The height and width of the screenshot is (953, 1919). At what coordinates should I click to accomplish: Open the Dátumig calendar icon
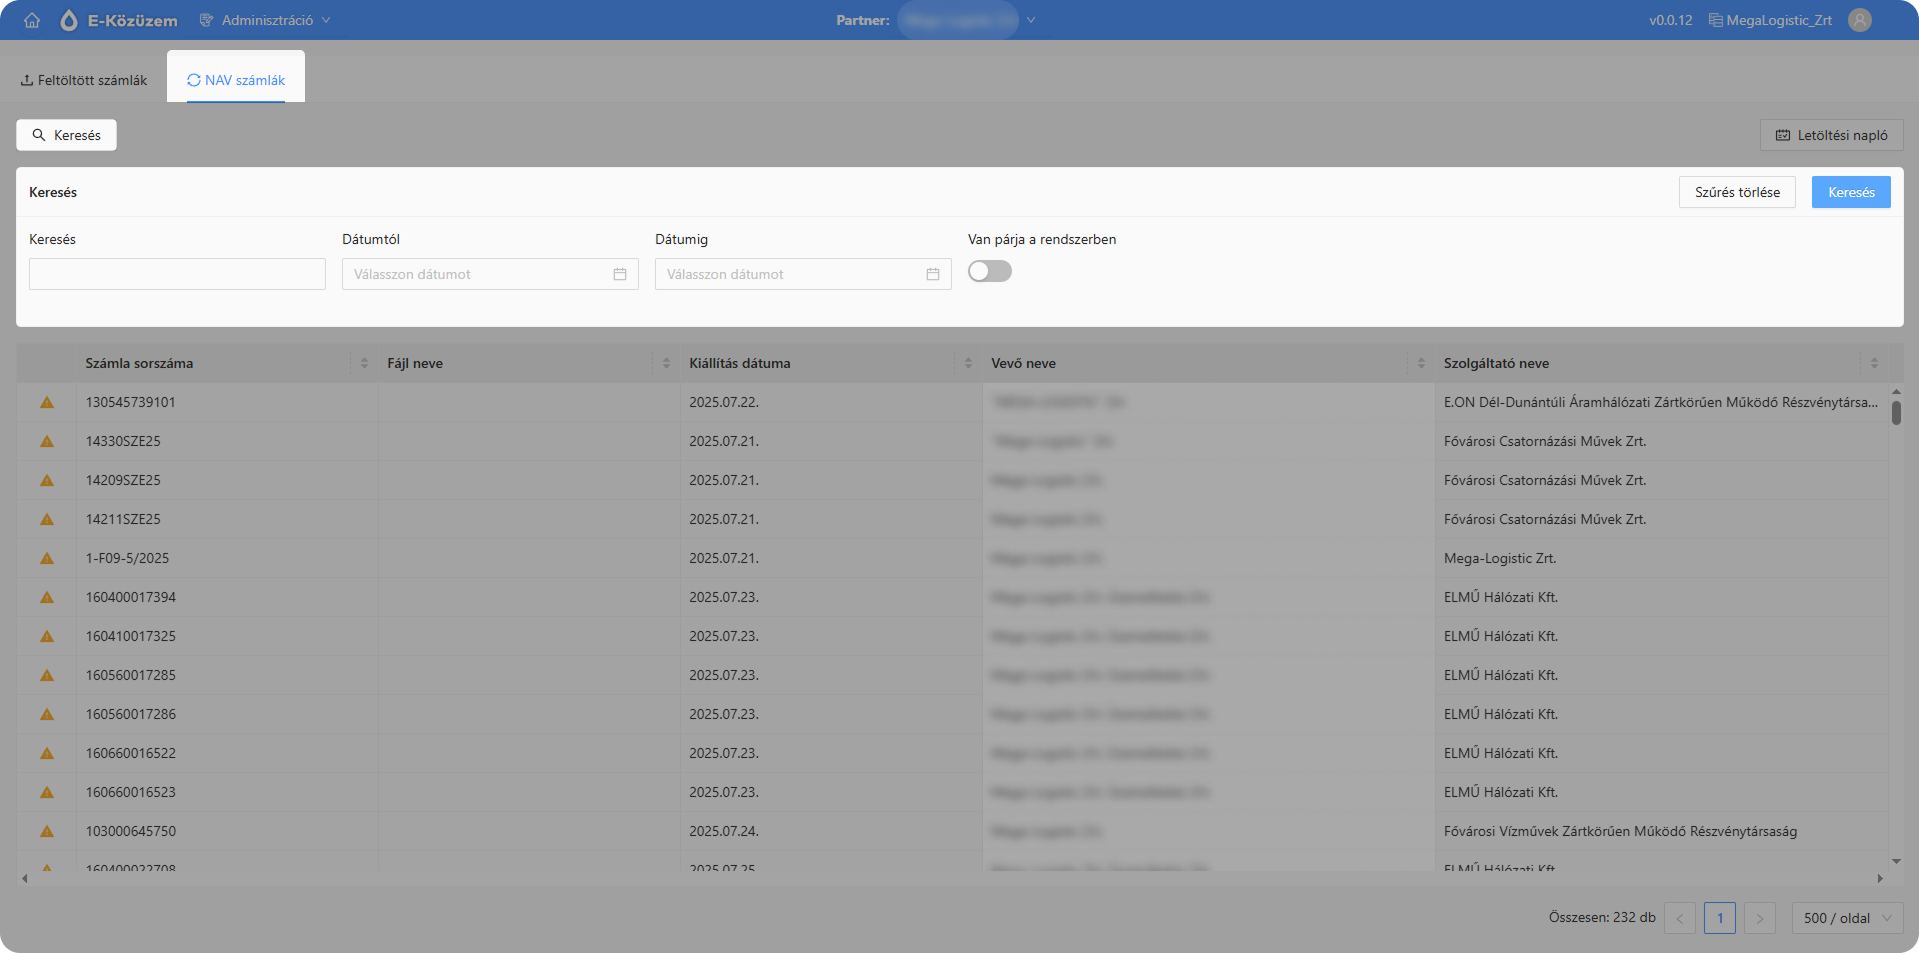[933, 274]
